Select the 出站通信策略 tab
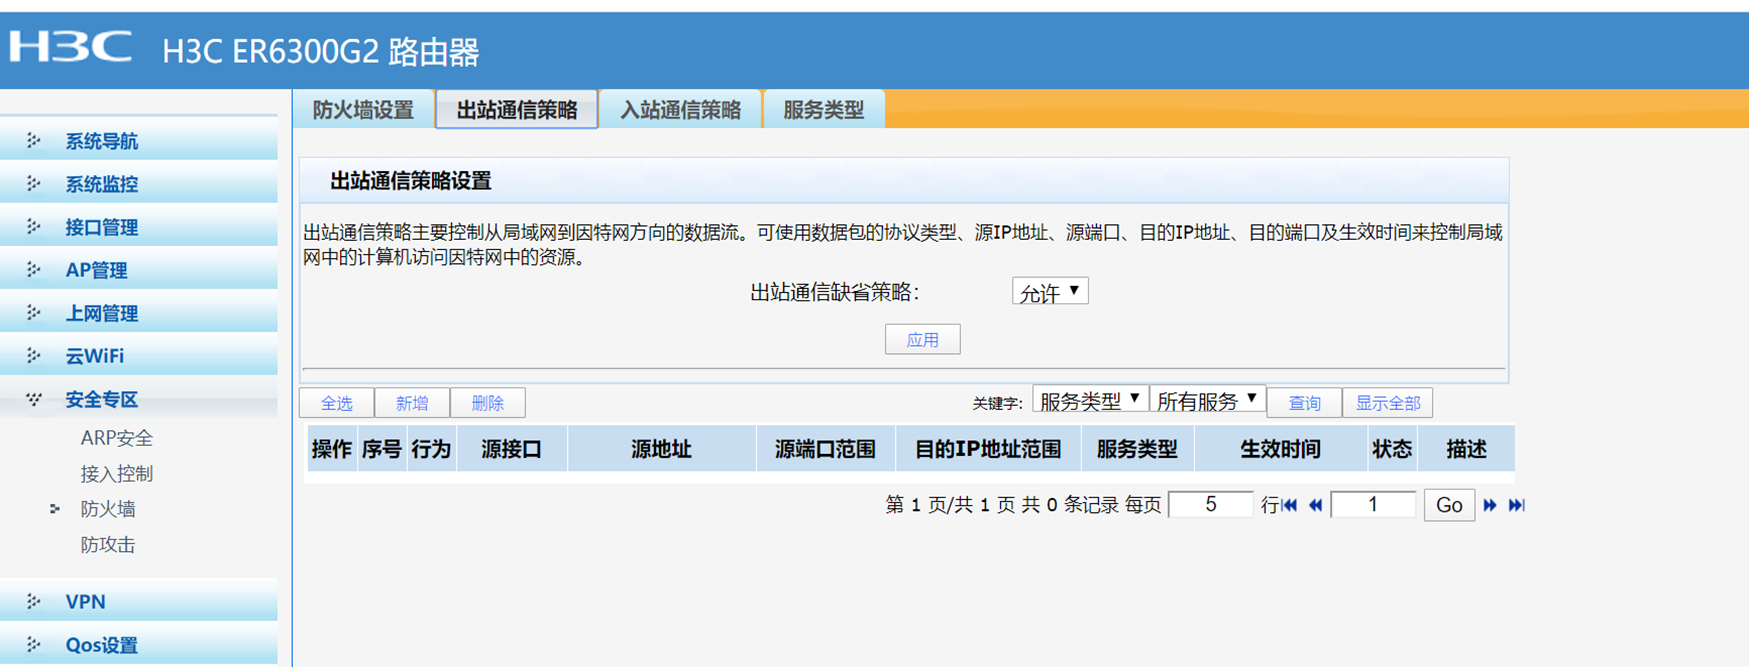 pos(517,110)
